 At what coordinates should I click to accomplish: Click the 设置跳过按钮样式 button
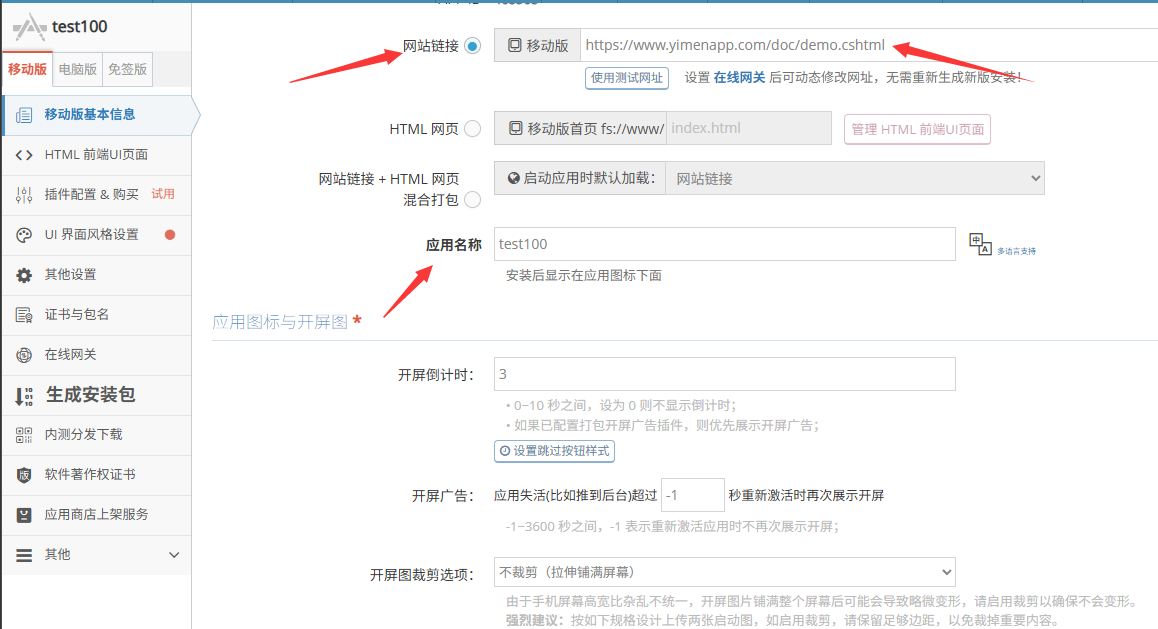[554, 451]
